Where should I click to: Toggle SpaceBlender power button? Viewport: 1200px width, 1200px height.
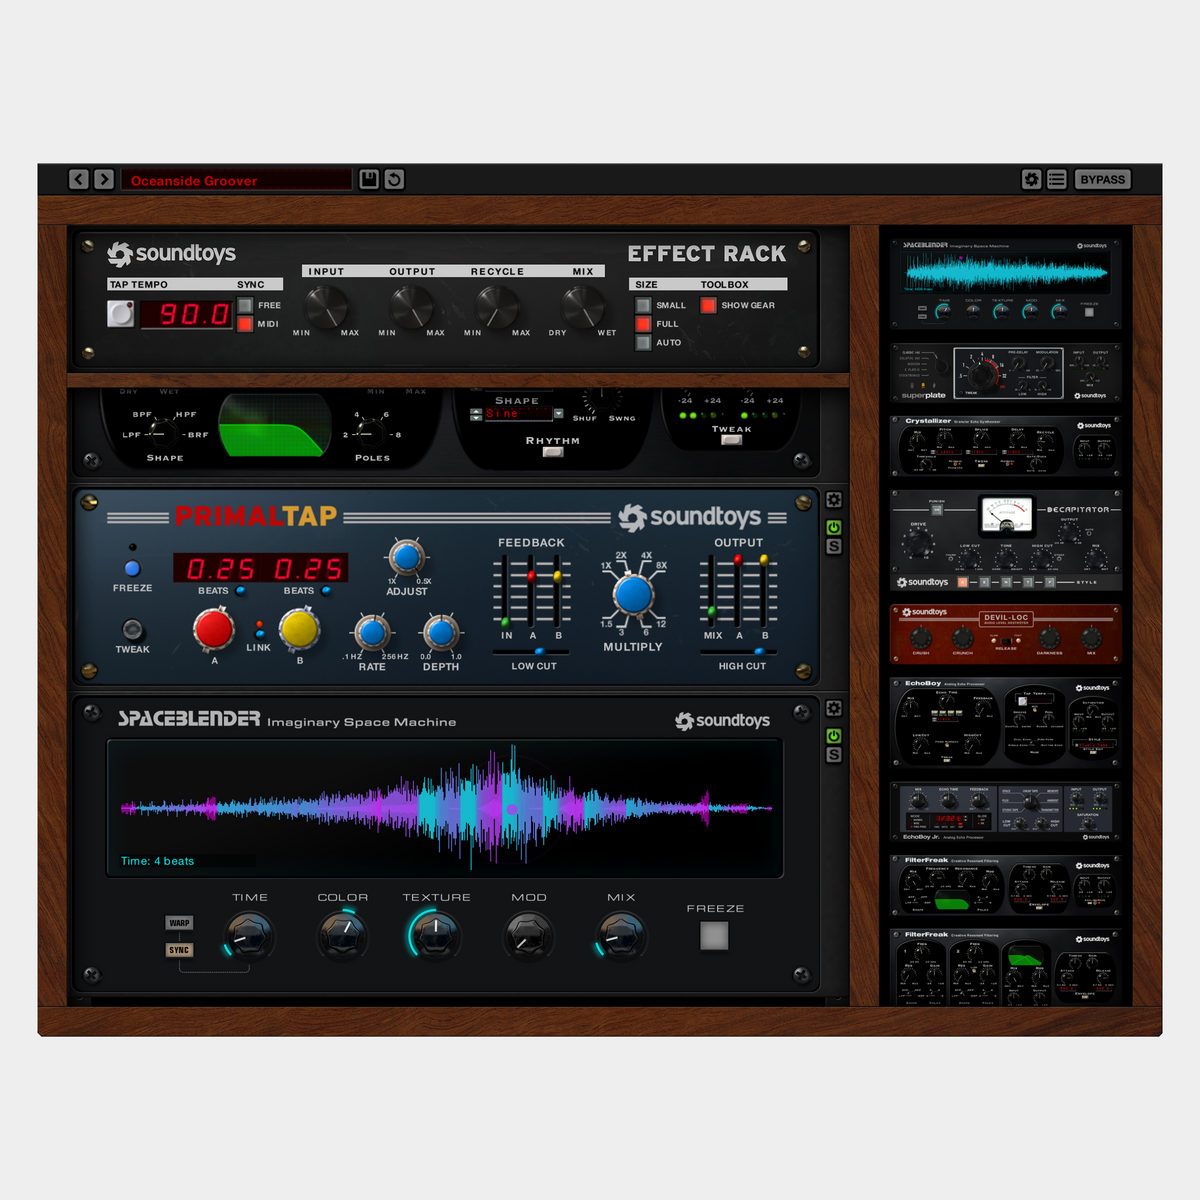834,736
